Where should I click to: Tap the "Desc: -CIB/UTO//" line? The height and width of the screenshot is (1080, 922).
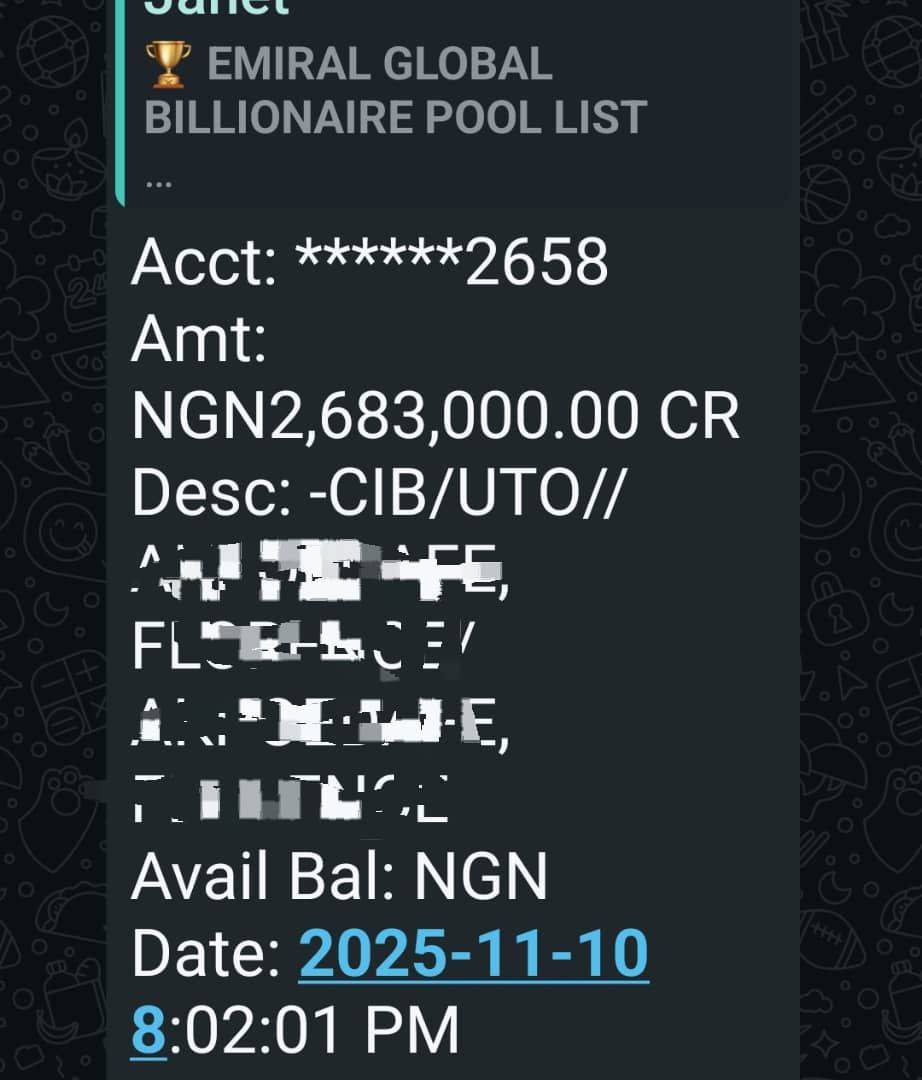tap(375, 493)
